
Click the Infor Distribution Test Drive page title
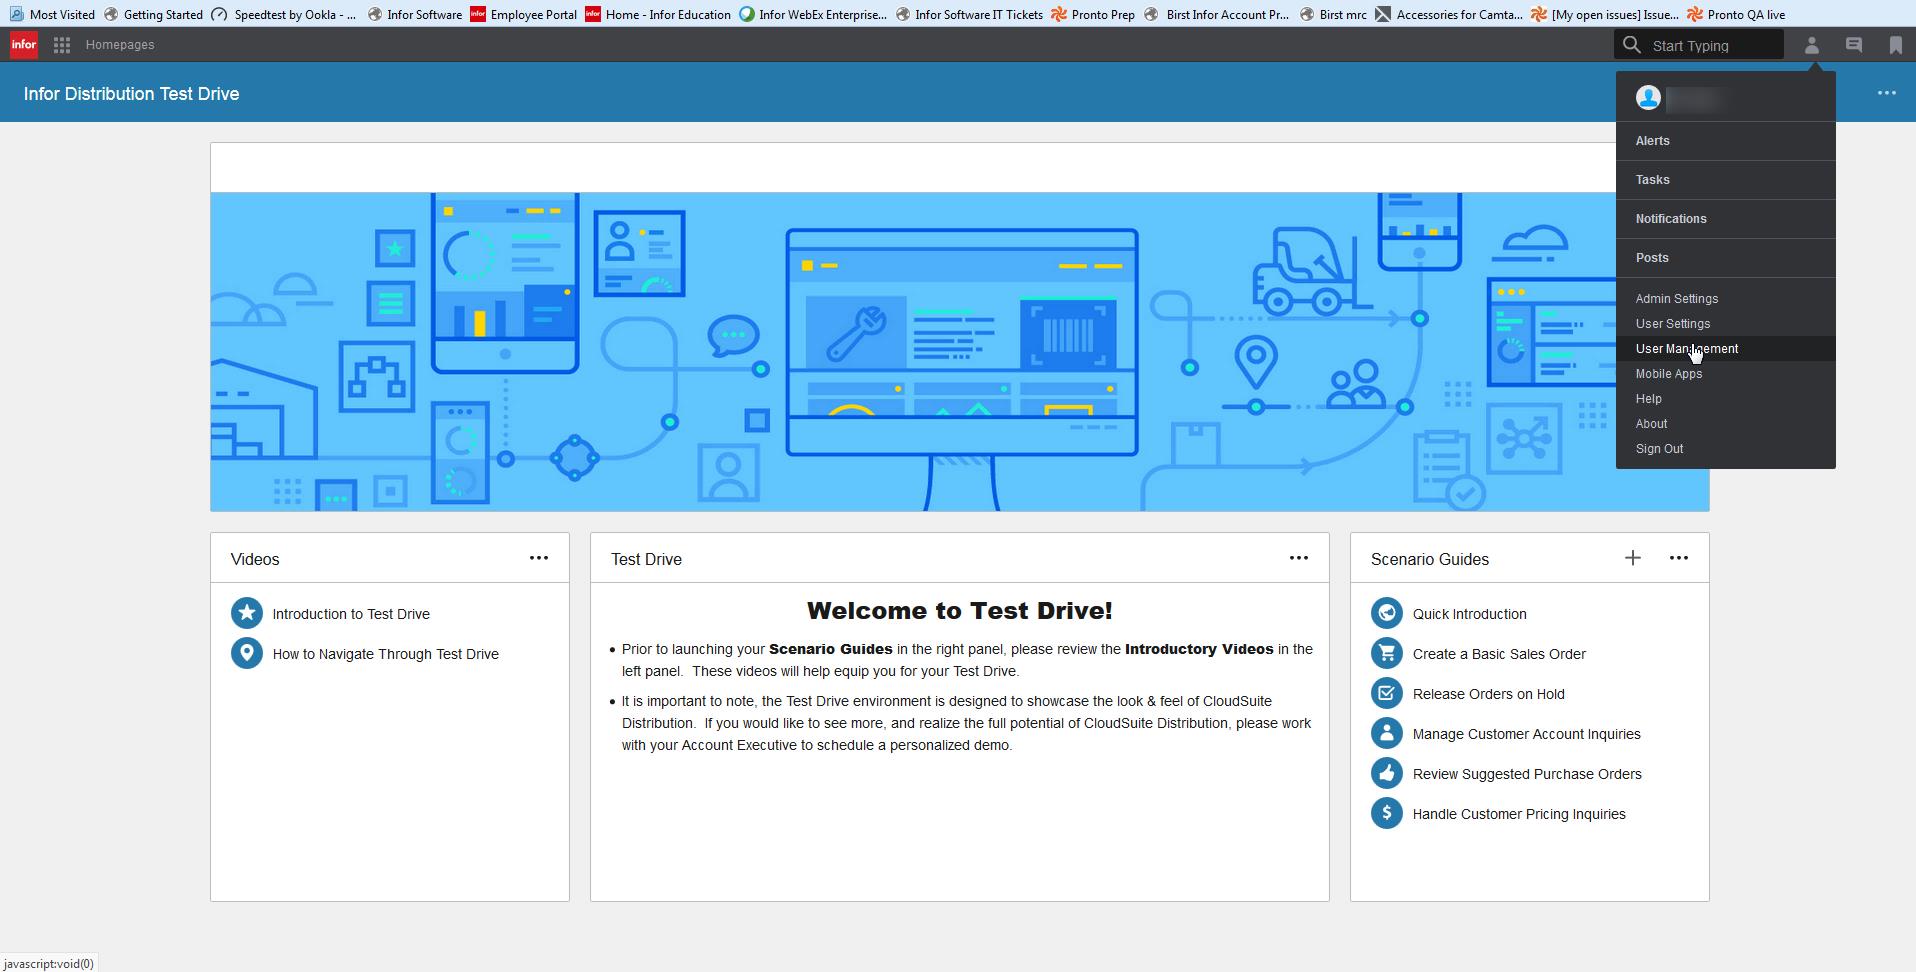tap(131, 93)
